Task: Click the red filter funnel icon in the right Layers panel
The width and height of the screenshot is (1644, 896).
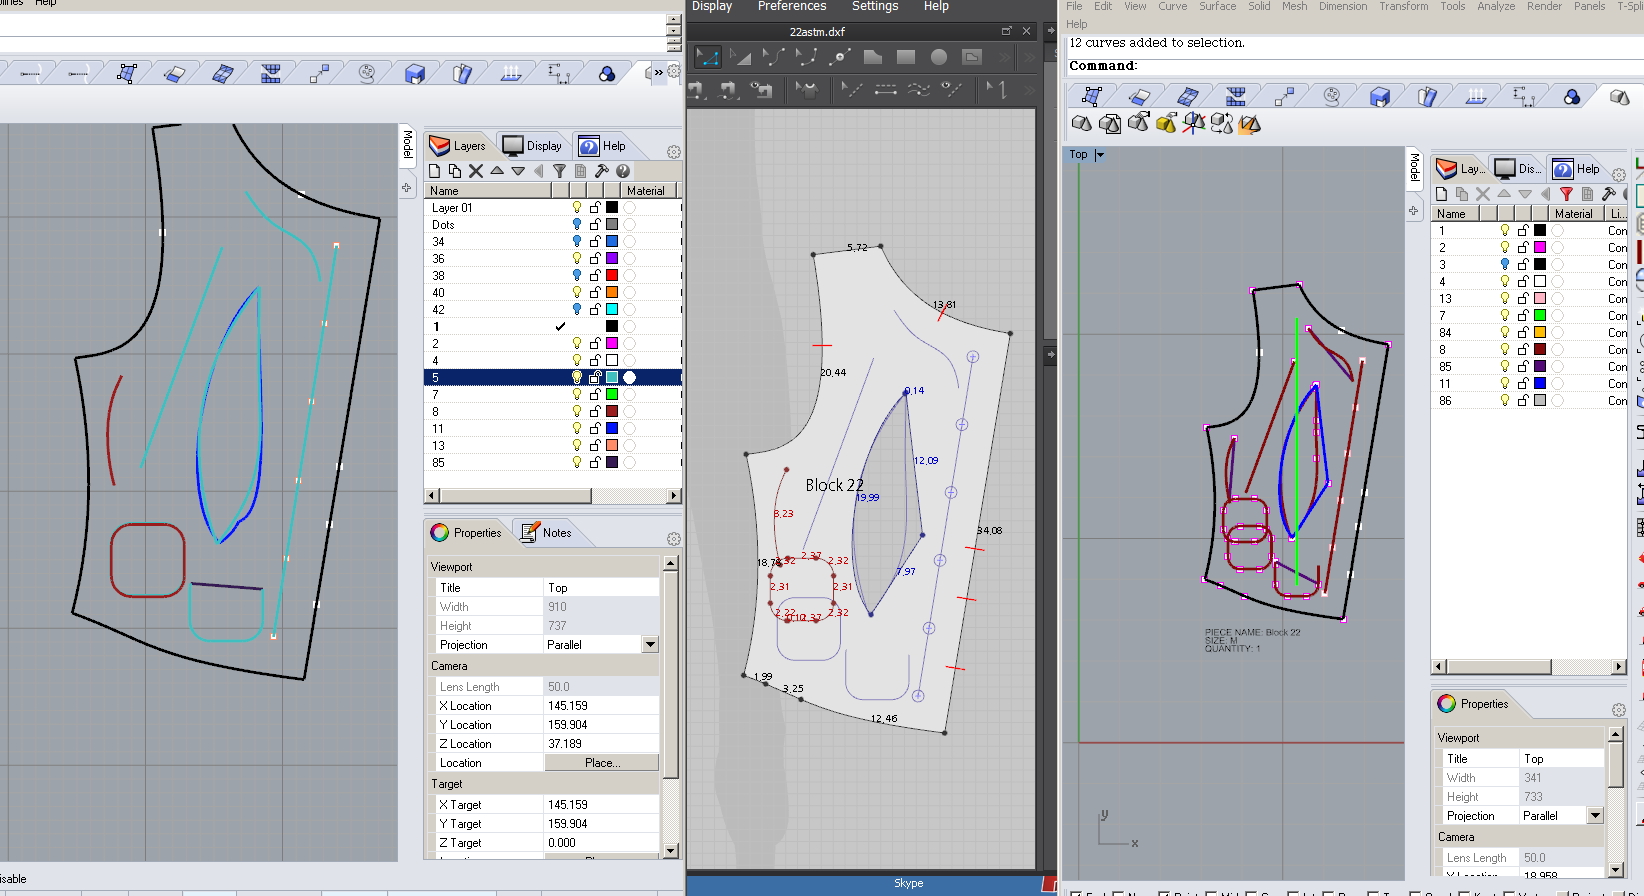Action: tap(1566, 194)
